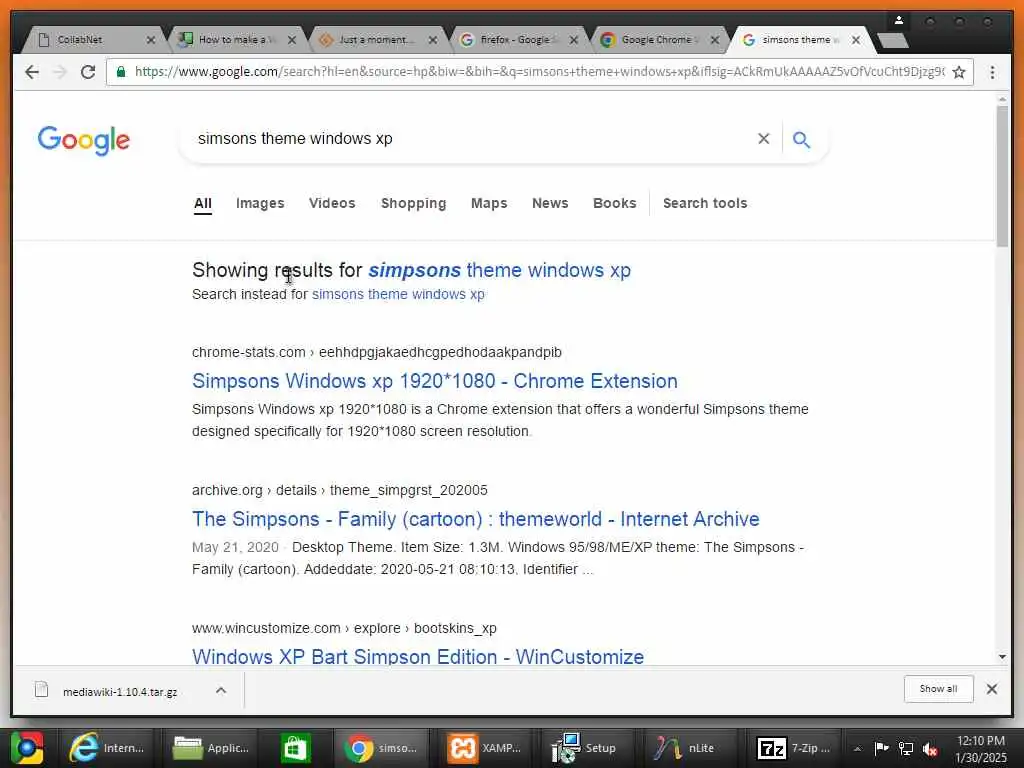Image resolution: width=1024 pixels, height=768 pixels.
Task: Open Internet Explorer from taskbar
Action: [x=106, y=748]
